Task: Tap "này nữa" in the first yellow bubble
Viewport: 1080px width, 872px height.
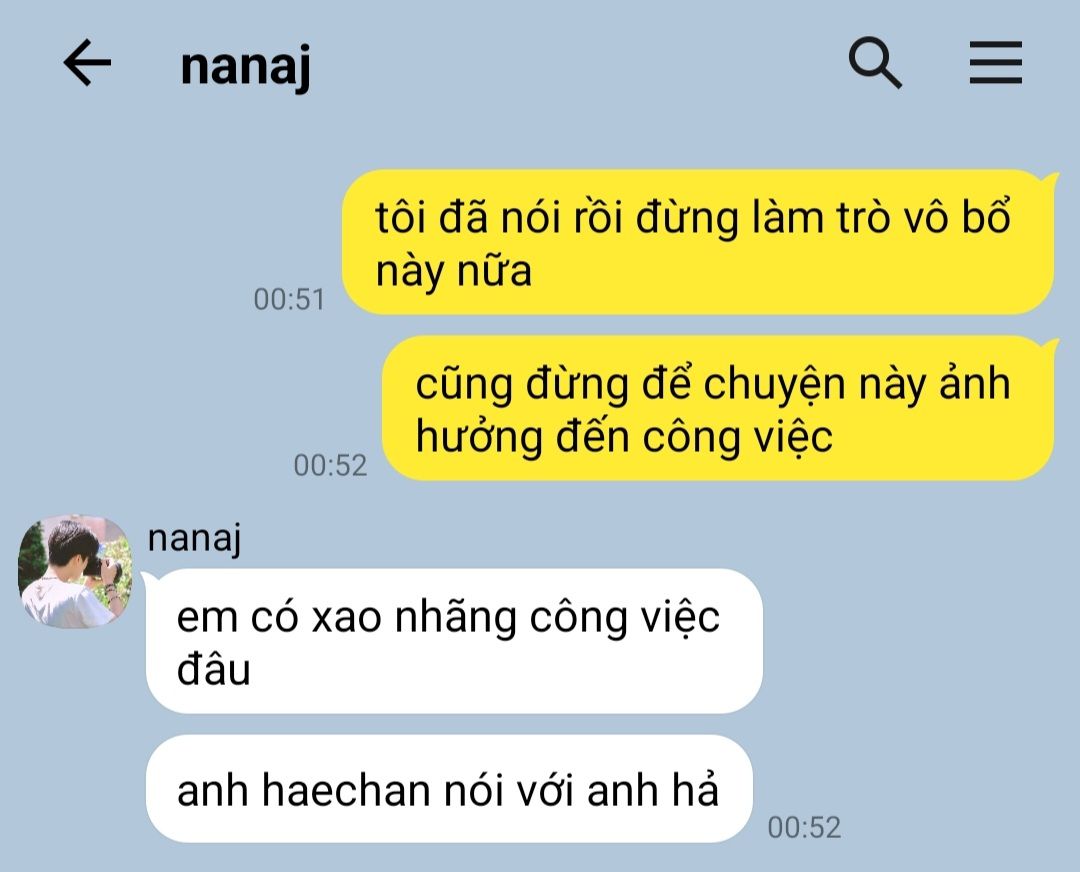Action: pos(453,271)
